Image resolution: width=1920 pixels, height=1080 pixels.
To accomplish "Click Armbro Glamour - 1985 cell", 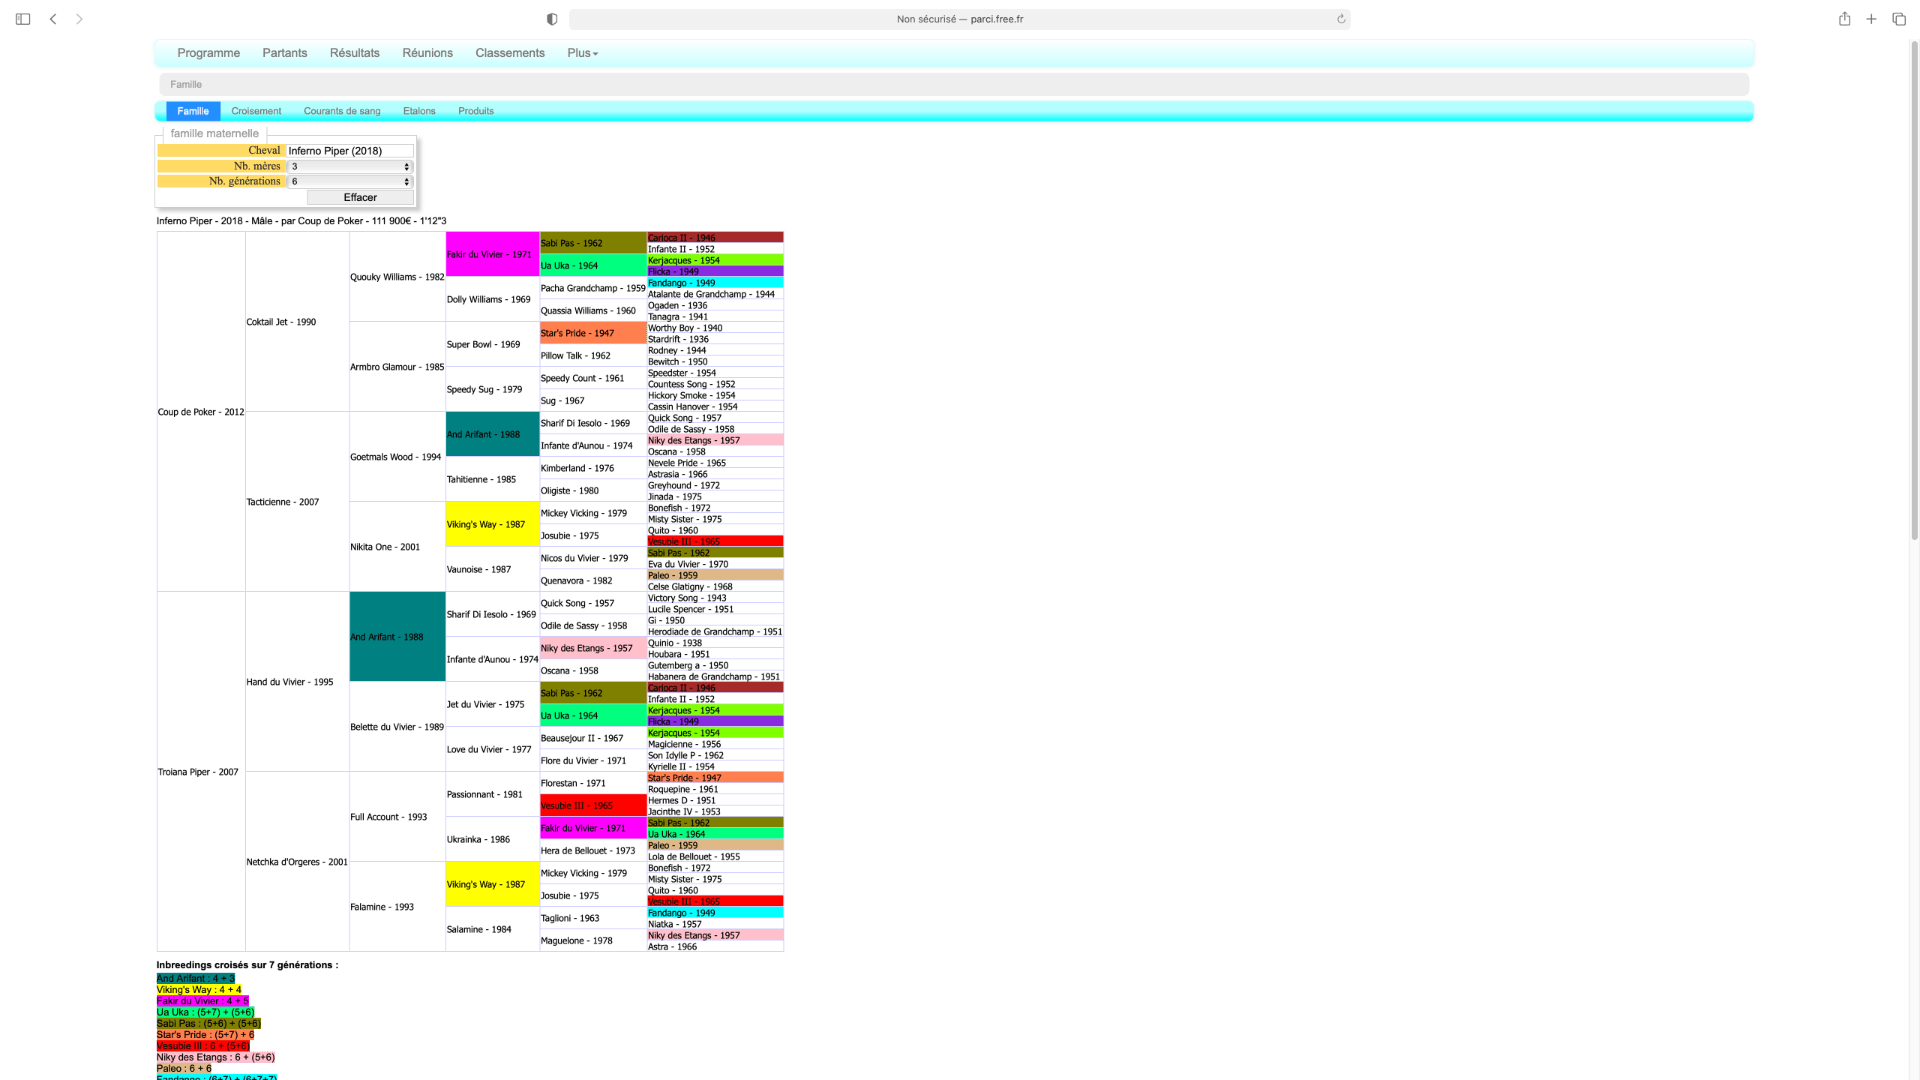I will 397,367.
